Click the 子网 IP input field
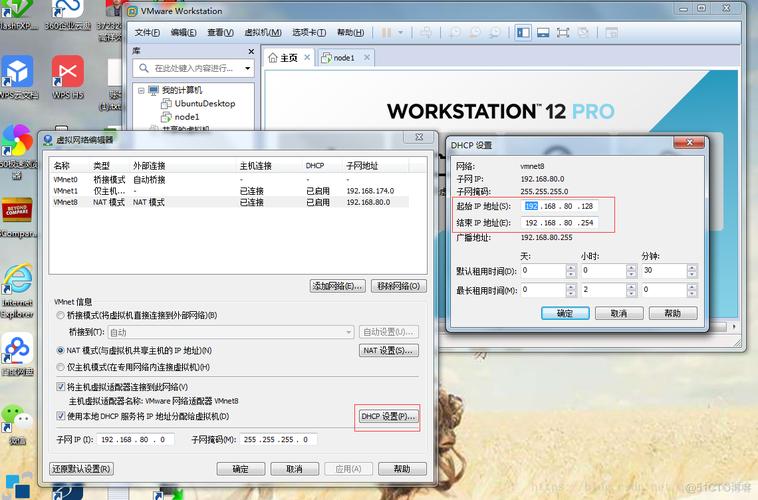 [136, 440]
